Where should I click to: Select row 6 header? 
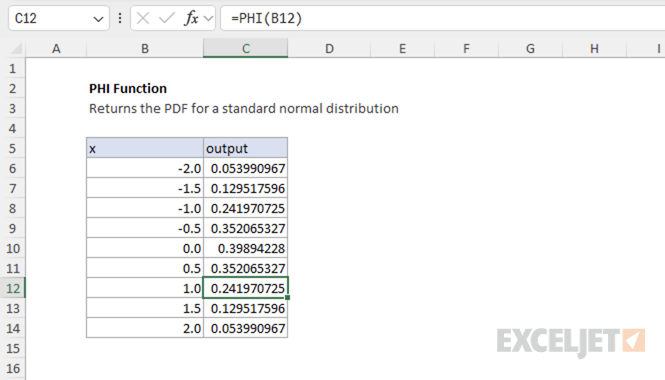[x=13, y=168]
